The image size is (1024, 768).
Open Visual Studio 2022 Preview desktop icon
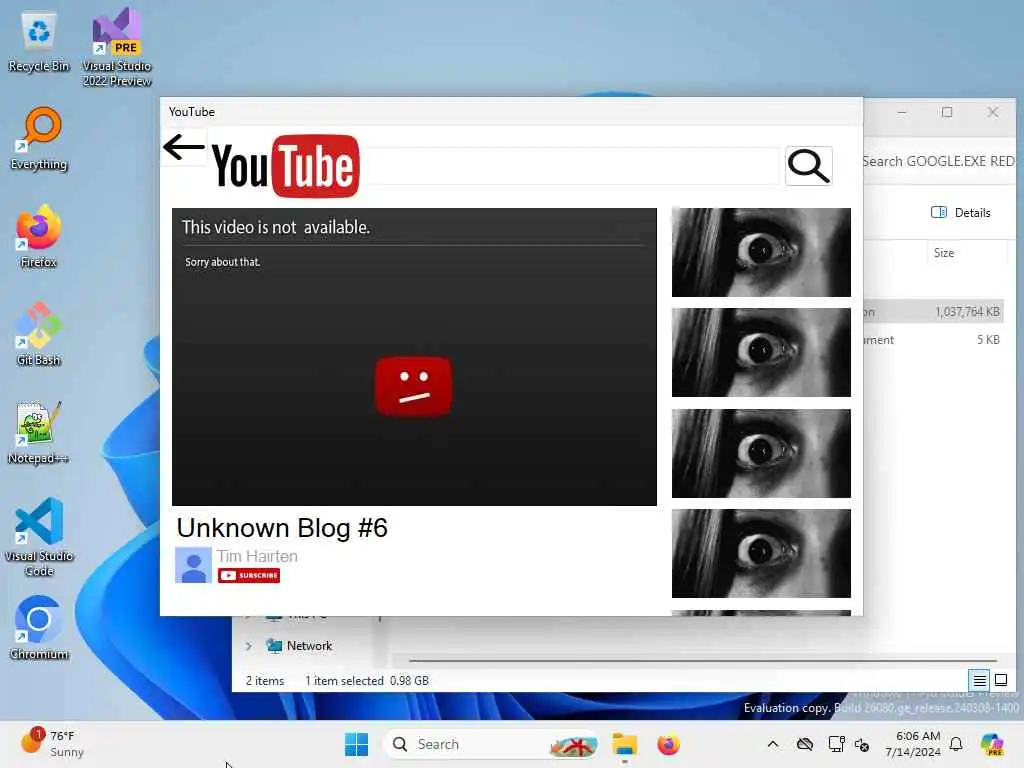tap(117, 47)
